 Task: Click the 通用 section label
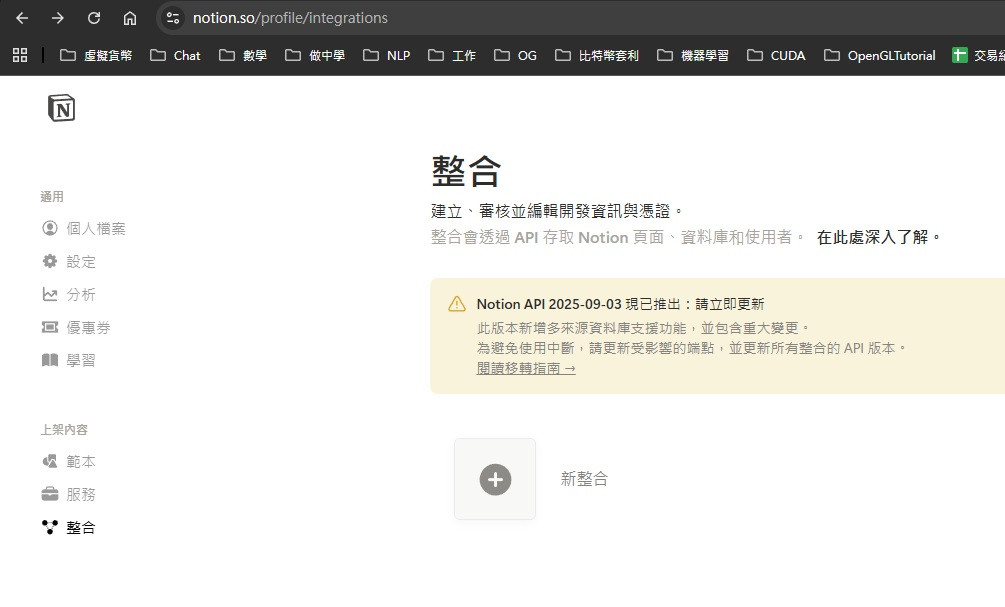click(x=52, y=197)
